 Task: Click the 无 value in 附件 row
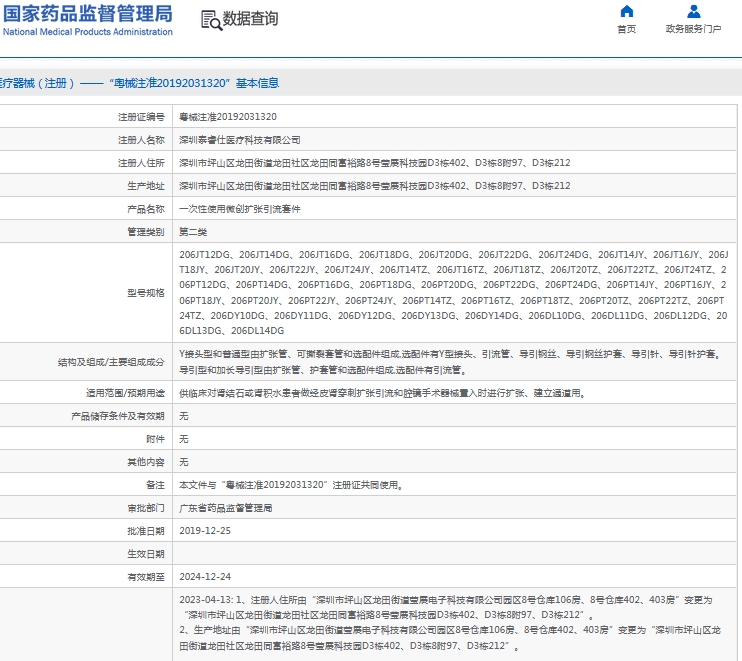point(184,439)
